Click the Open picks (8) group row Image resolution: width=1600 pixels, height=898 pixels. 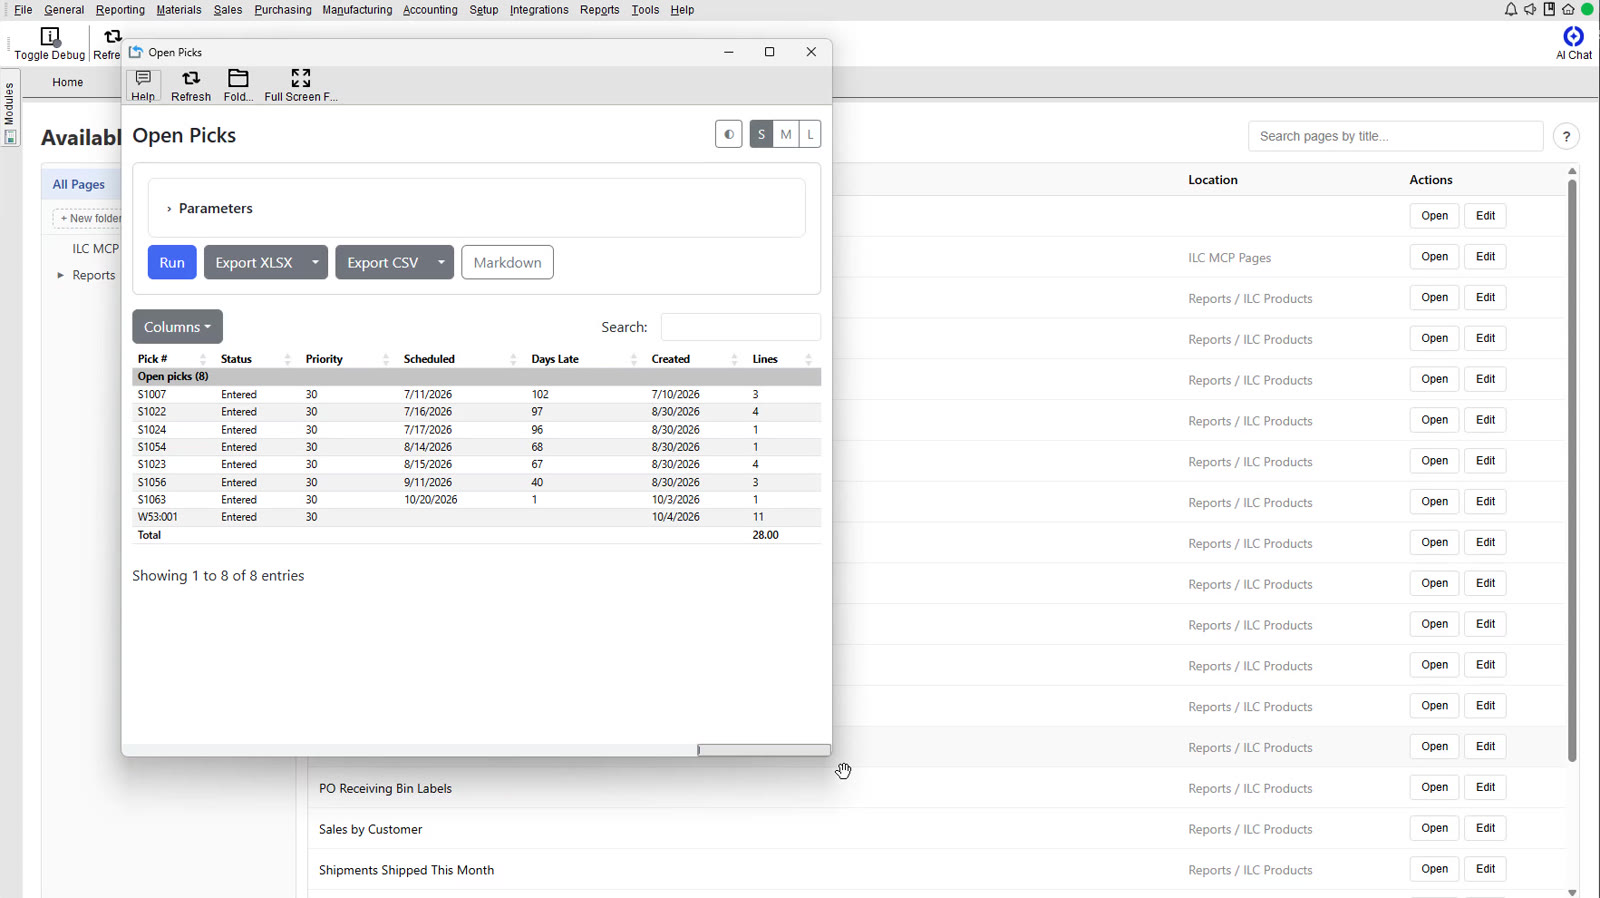476,377
